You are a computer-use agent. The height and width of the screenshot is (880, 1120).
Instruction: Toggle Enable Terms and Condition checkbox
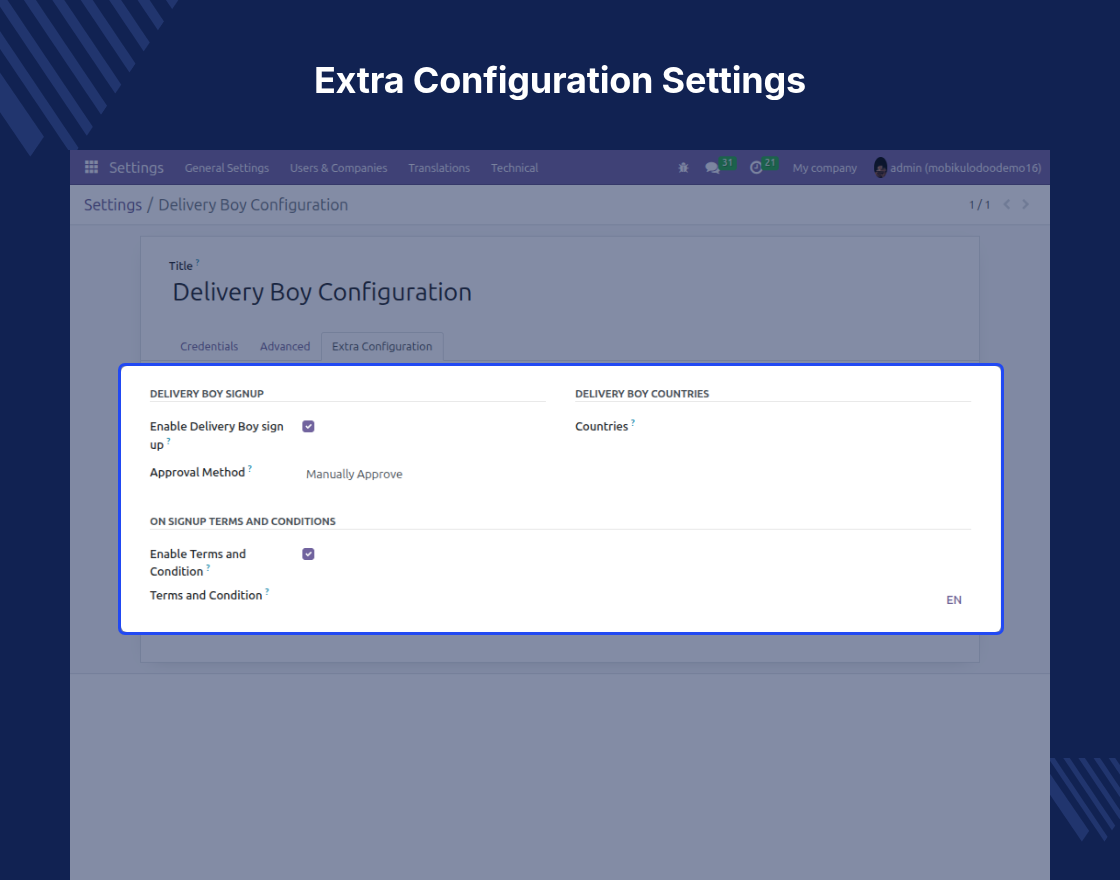tap(309, 554)
